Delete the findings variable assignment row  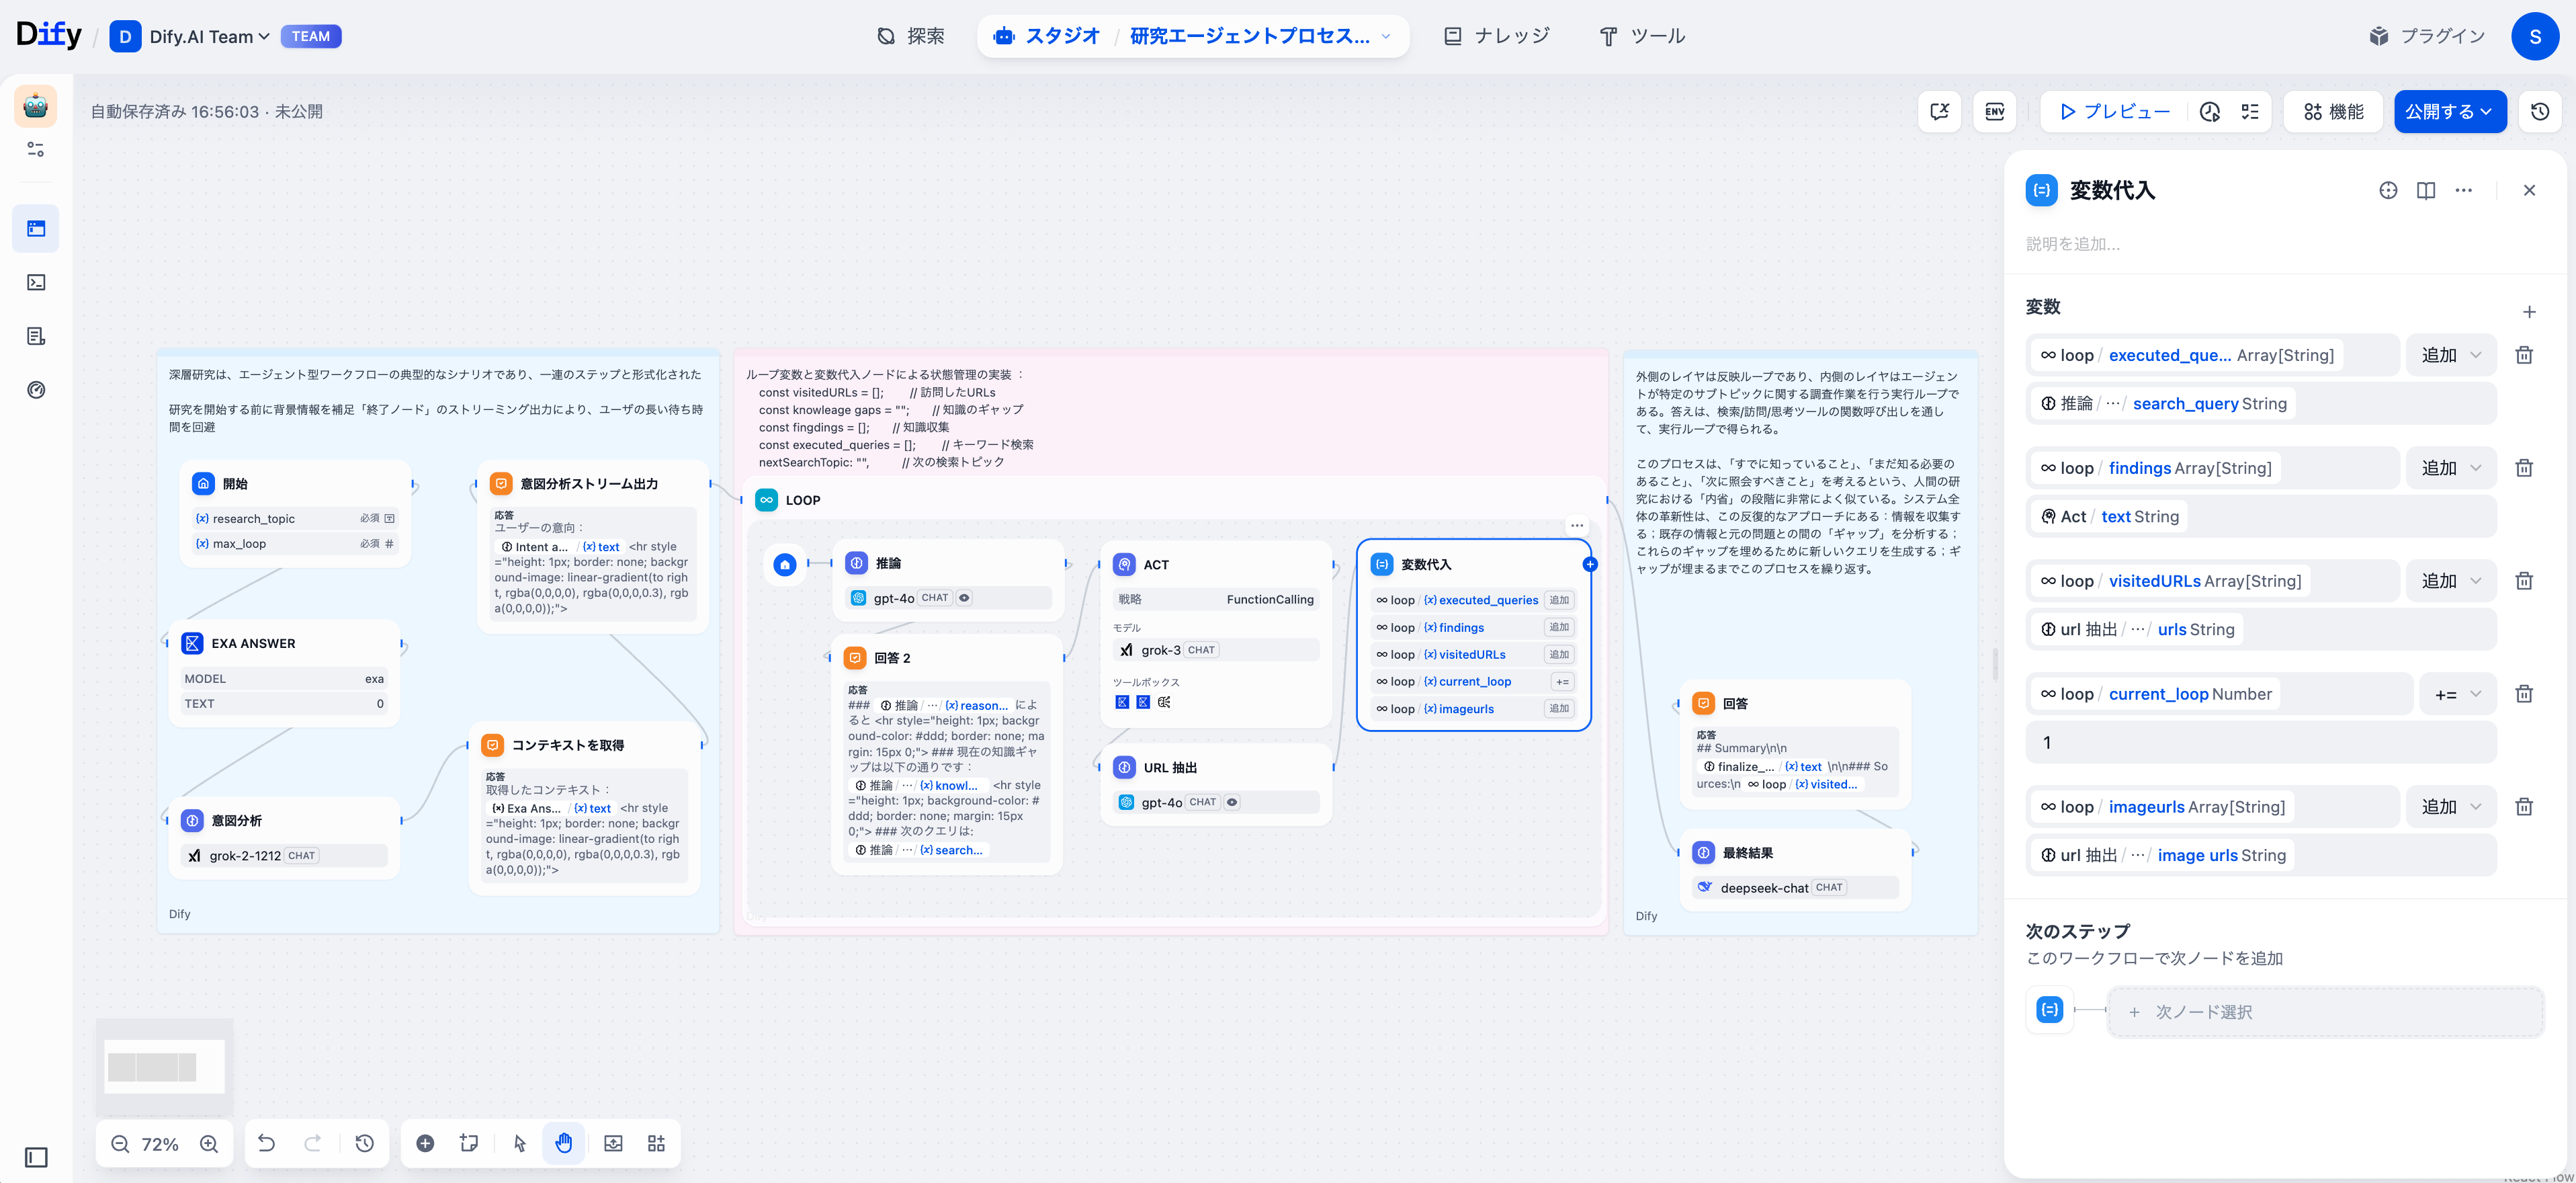(2524, 468)
